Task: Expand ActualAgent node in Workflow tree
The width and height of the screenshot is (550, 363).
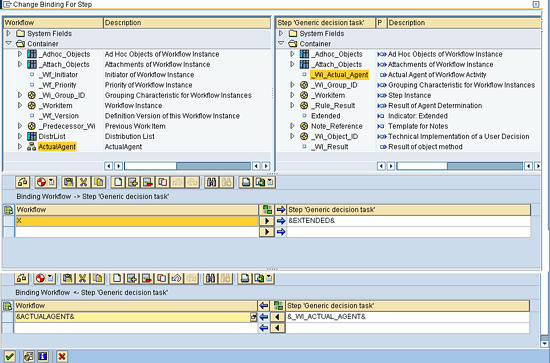Action: 20,147
